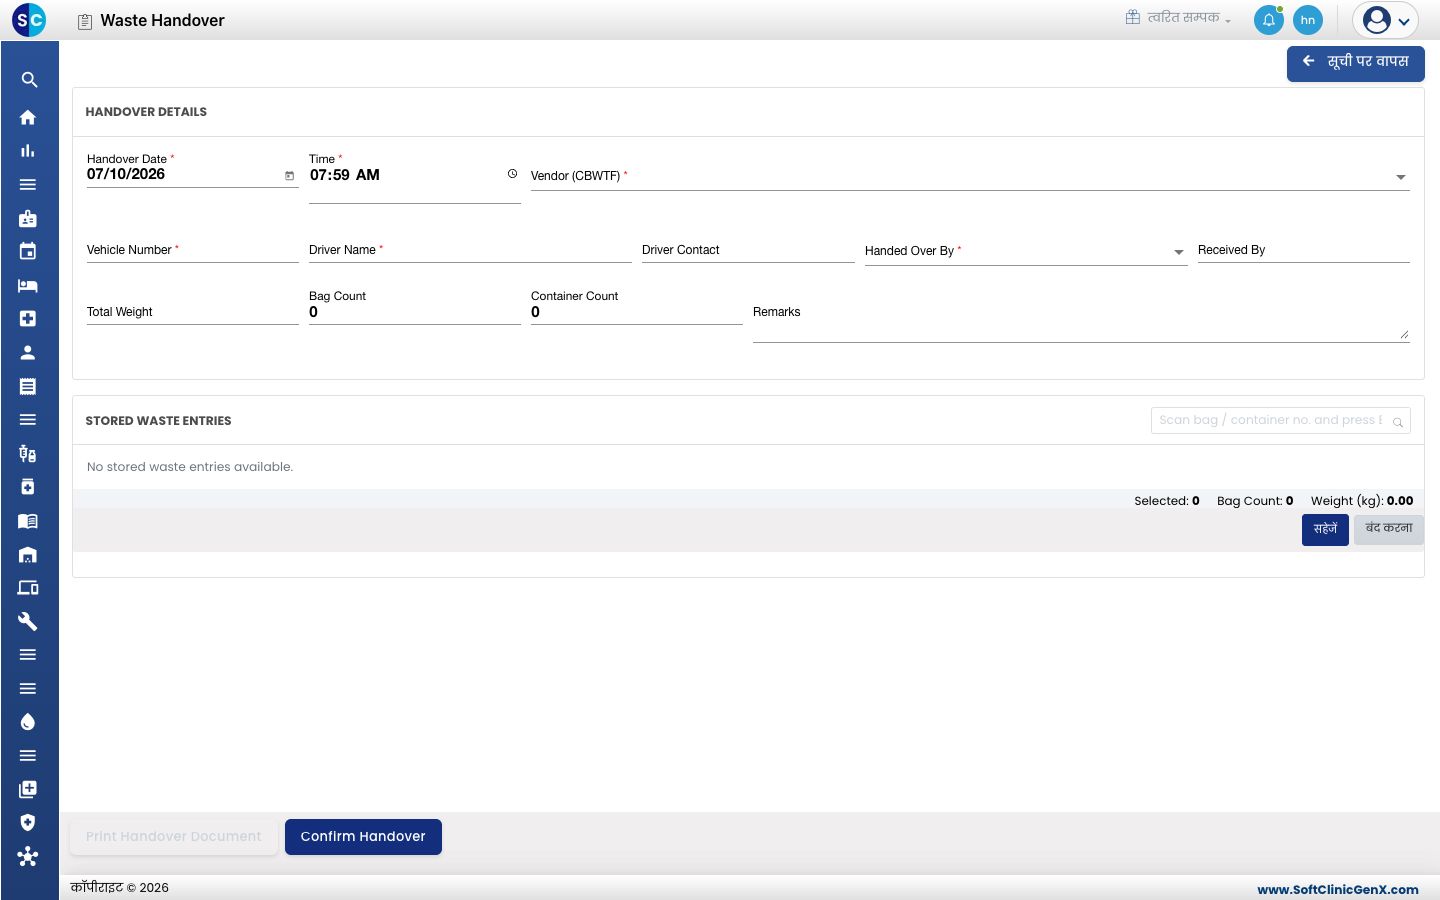
Task: Click the सूची पर वापस button
Action: [x=1356, y=62]
